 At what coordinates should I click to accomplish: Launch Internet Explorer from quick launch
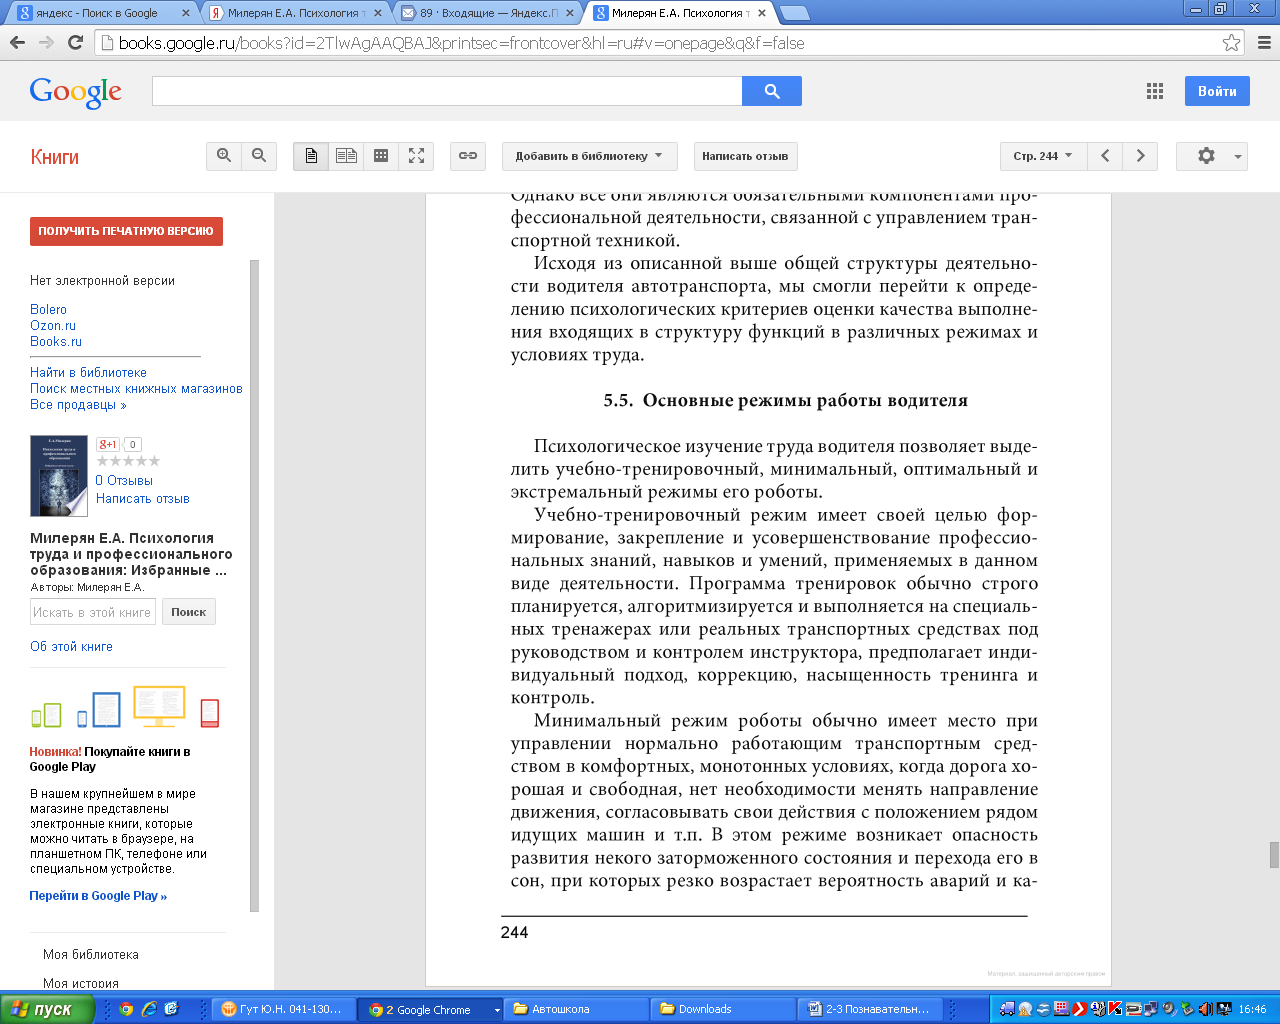[149, 1009]
